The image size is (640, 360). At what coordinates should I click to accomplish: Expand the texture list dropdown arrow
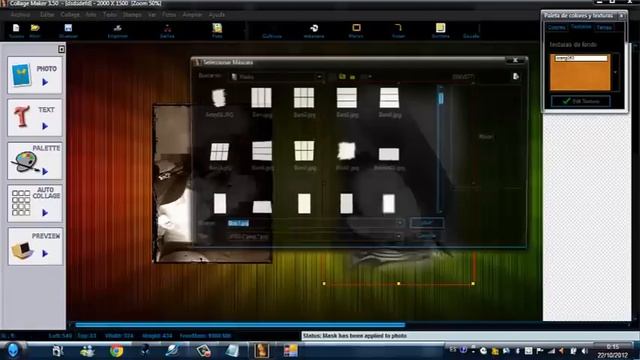pos(615,72)
